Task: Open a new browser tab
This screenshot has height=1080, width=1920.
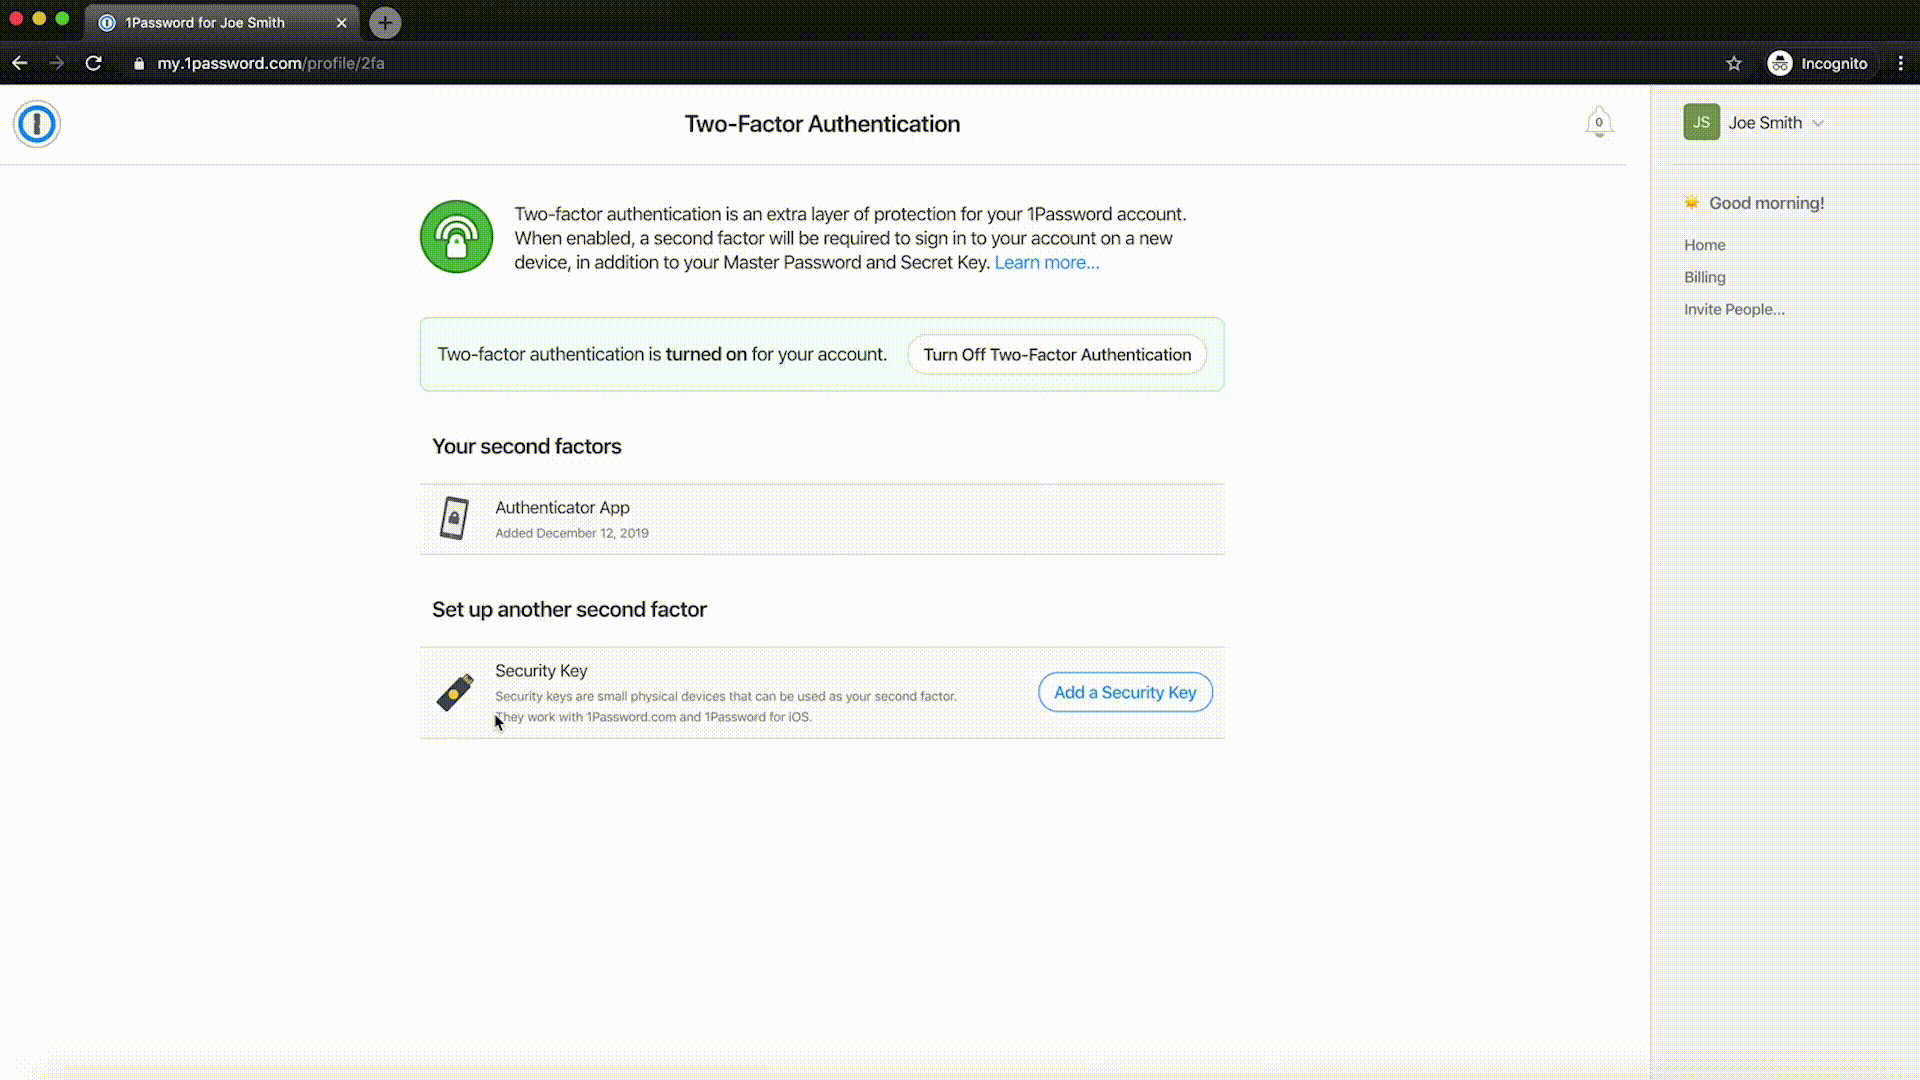Action: click(x=385, y=22)
